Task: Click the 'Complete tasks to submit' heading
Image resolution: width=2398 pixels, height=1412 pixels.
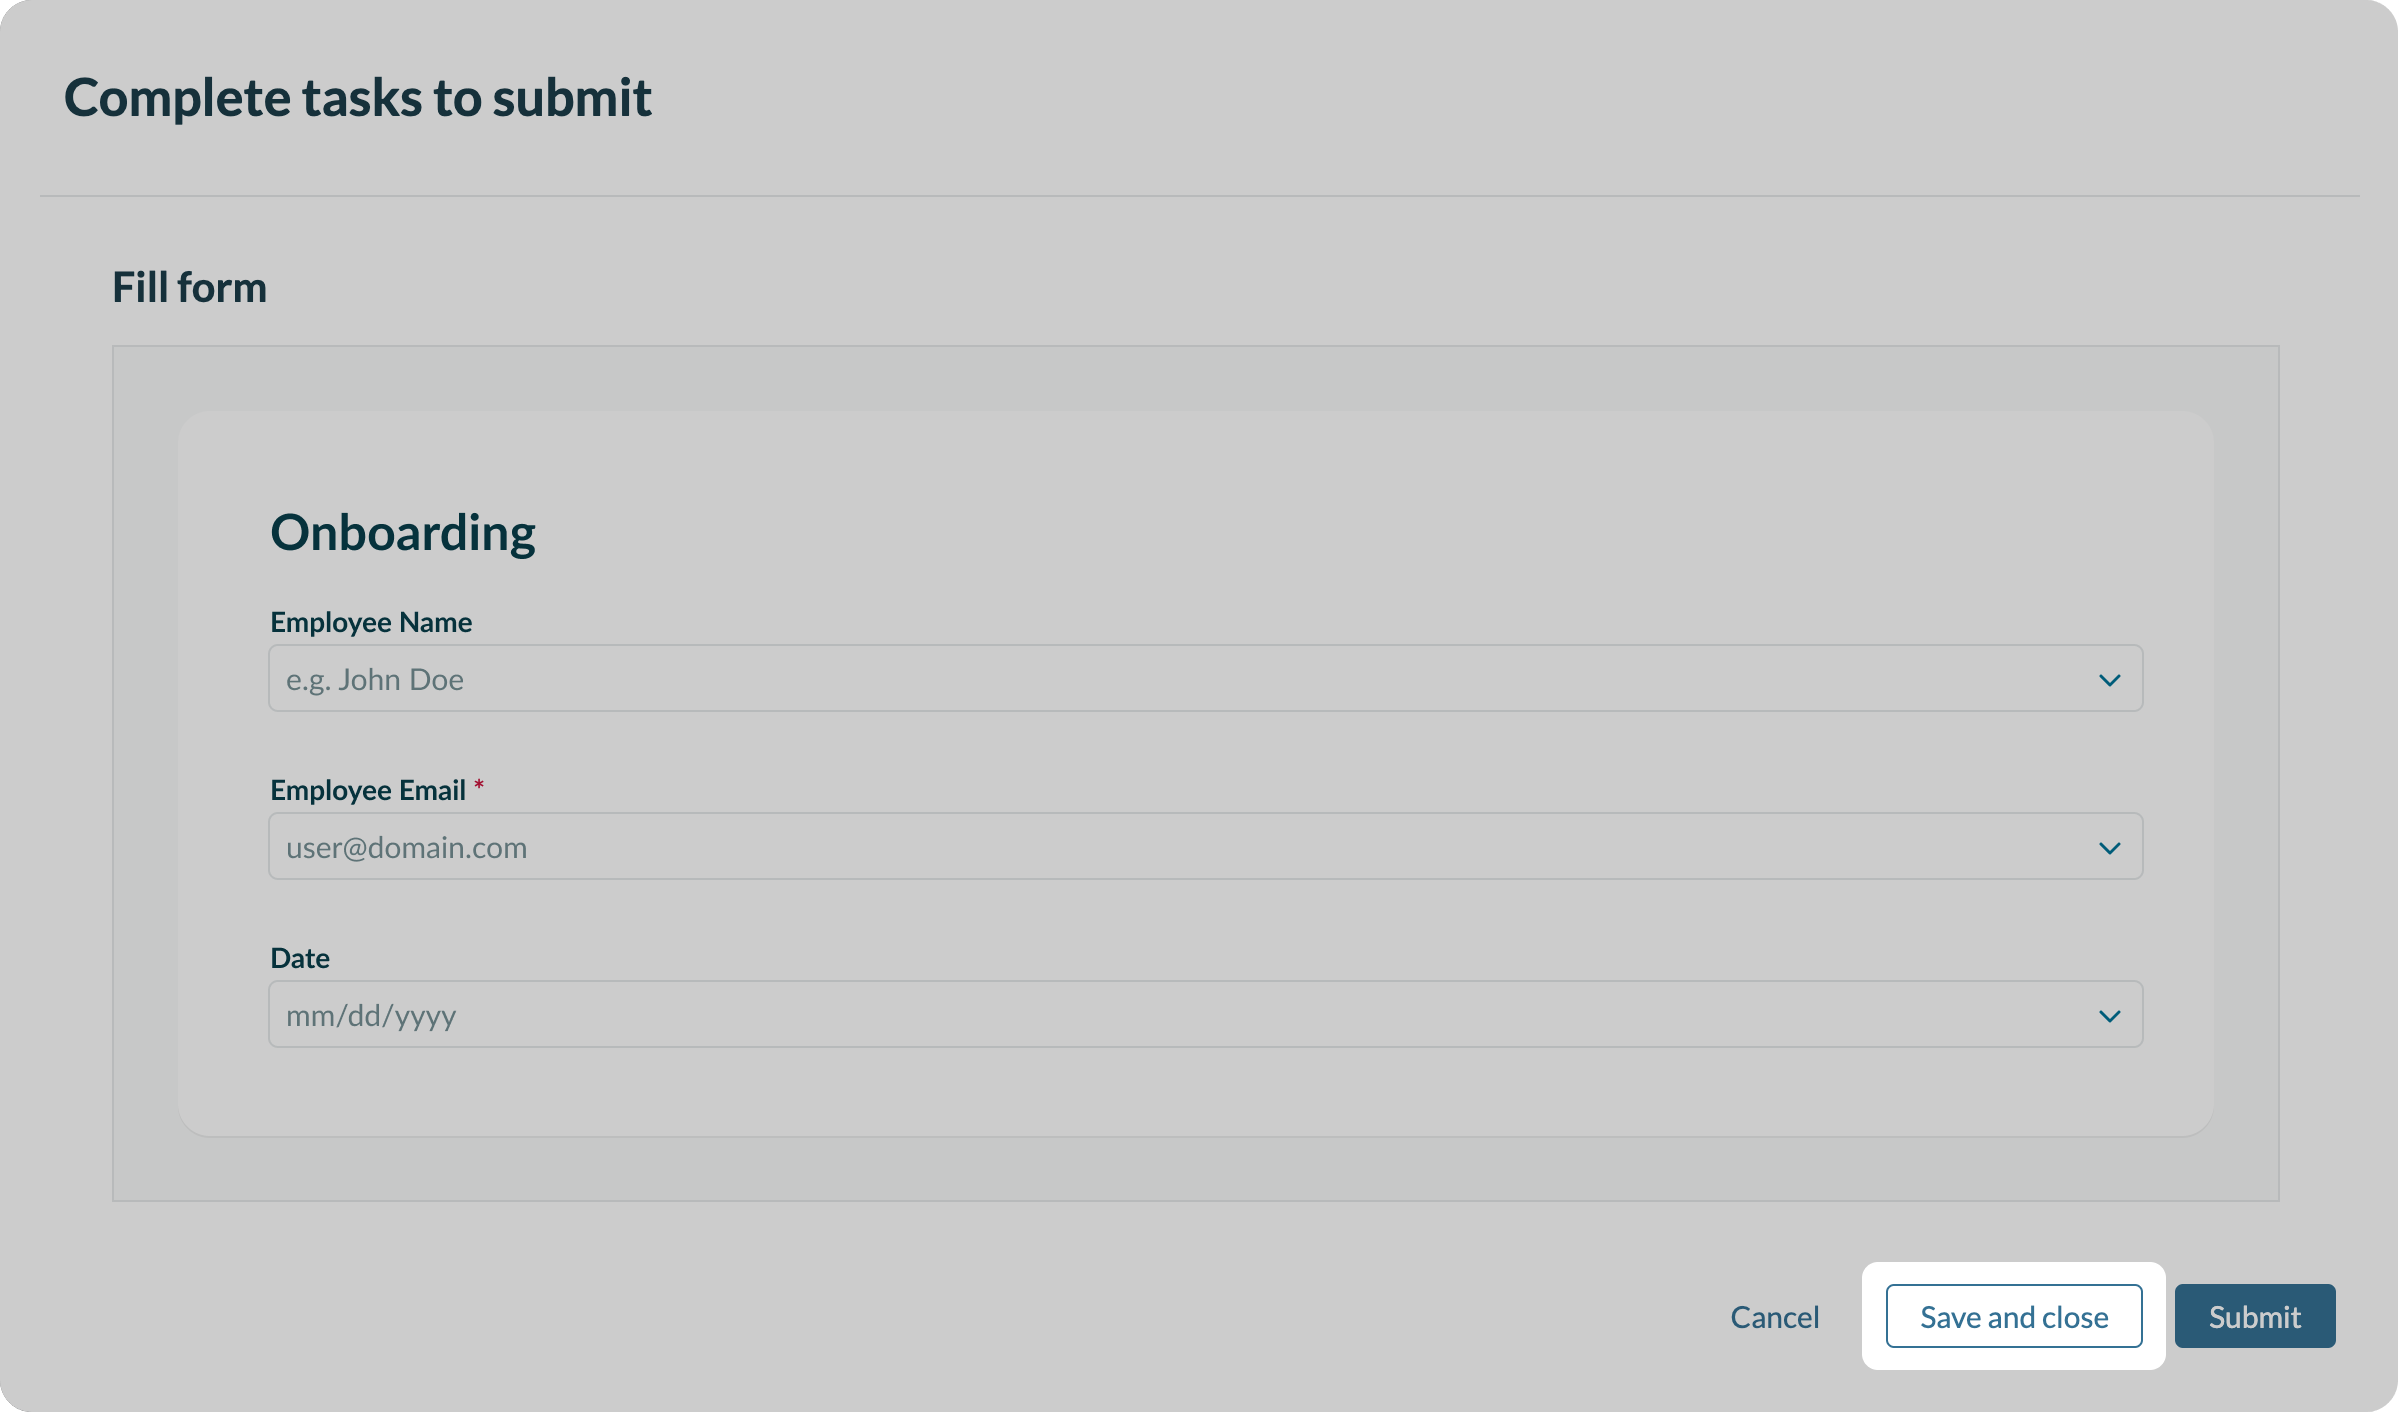Action: [357, 98]
